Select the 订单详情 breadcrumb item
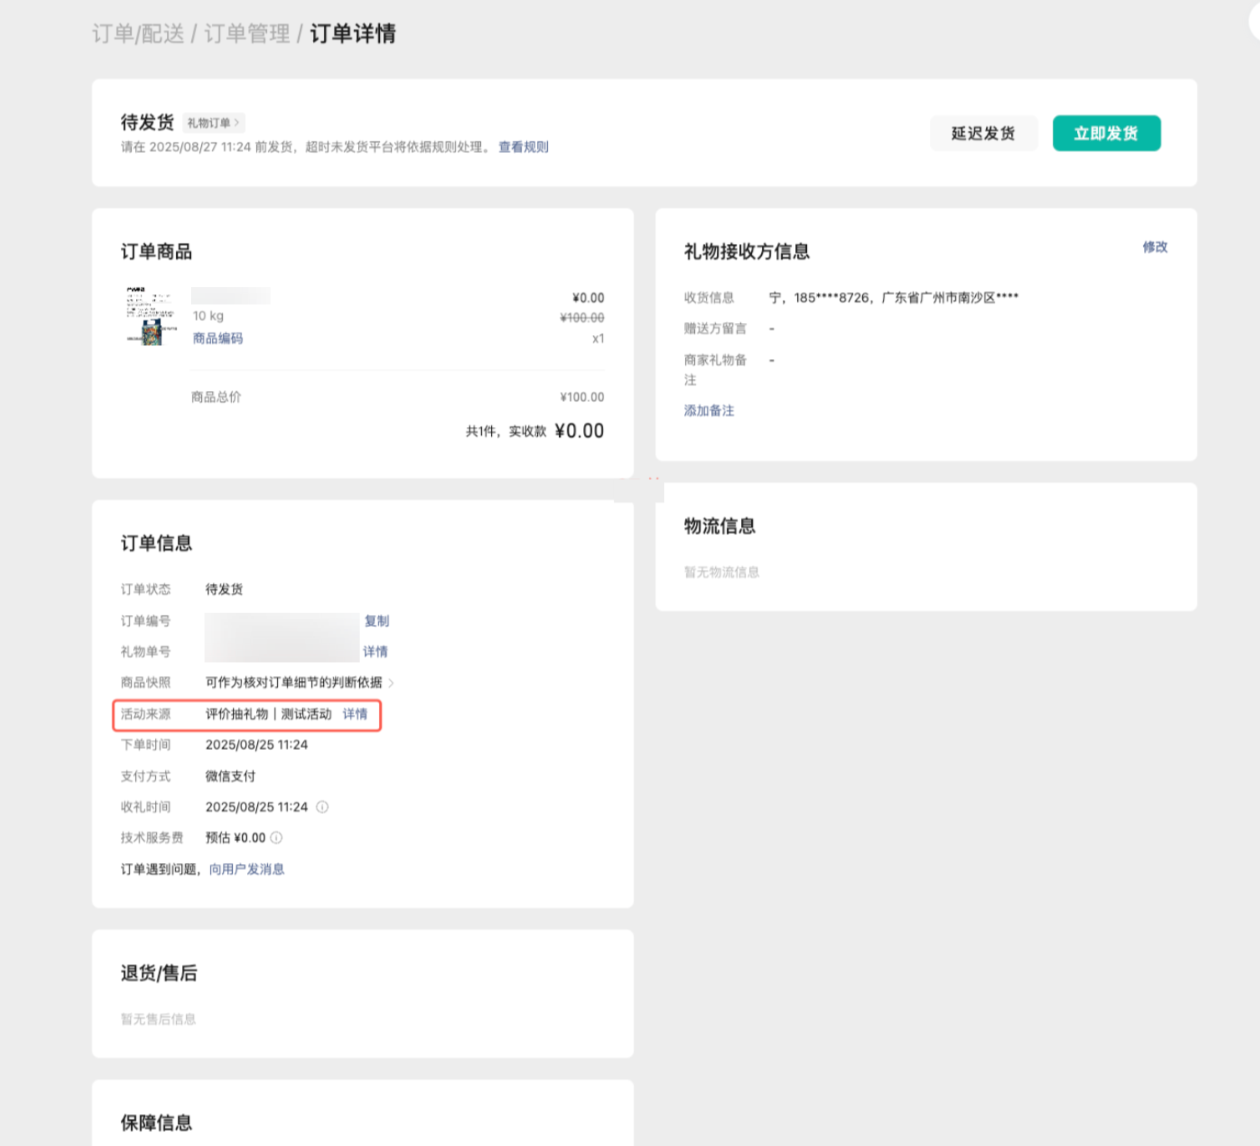 pos(353,34)
